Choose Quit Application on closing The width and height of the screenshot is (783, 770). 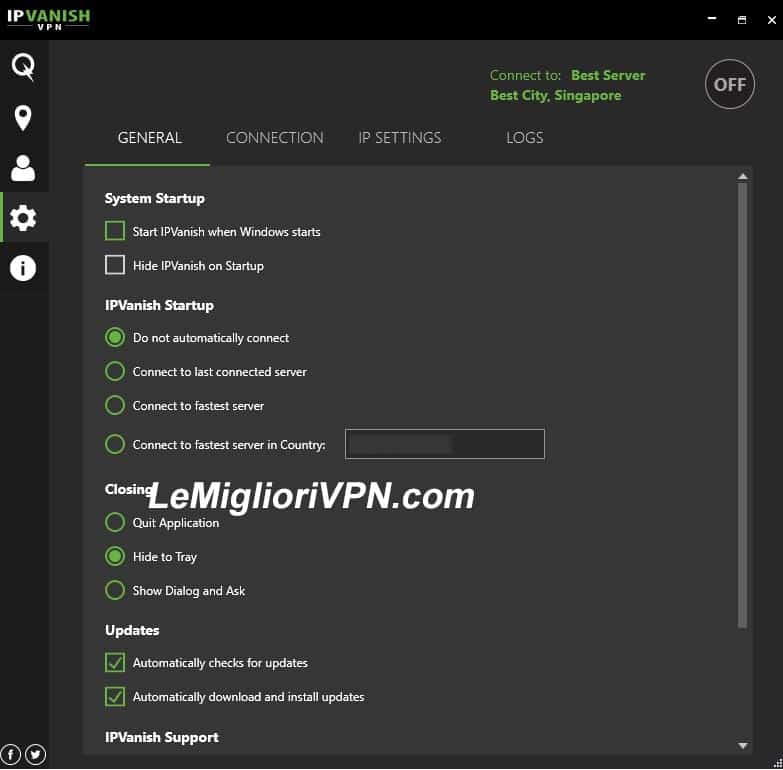[x=115, y=522]
